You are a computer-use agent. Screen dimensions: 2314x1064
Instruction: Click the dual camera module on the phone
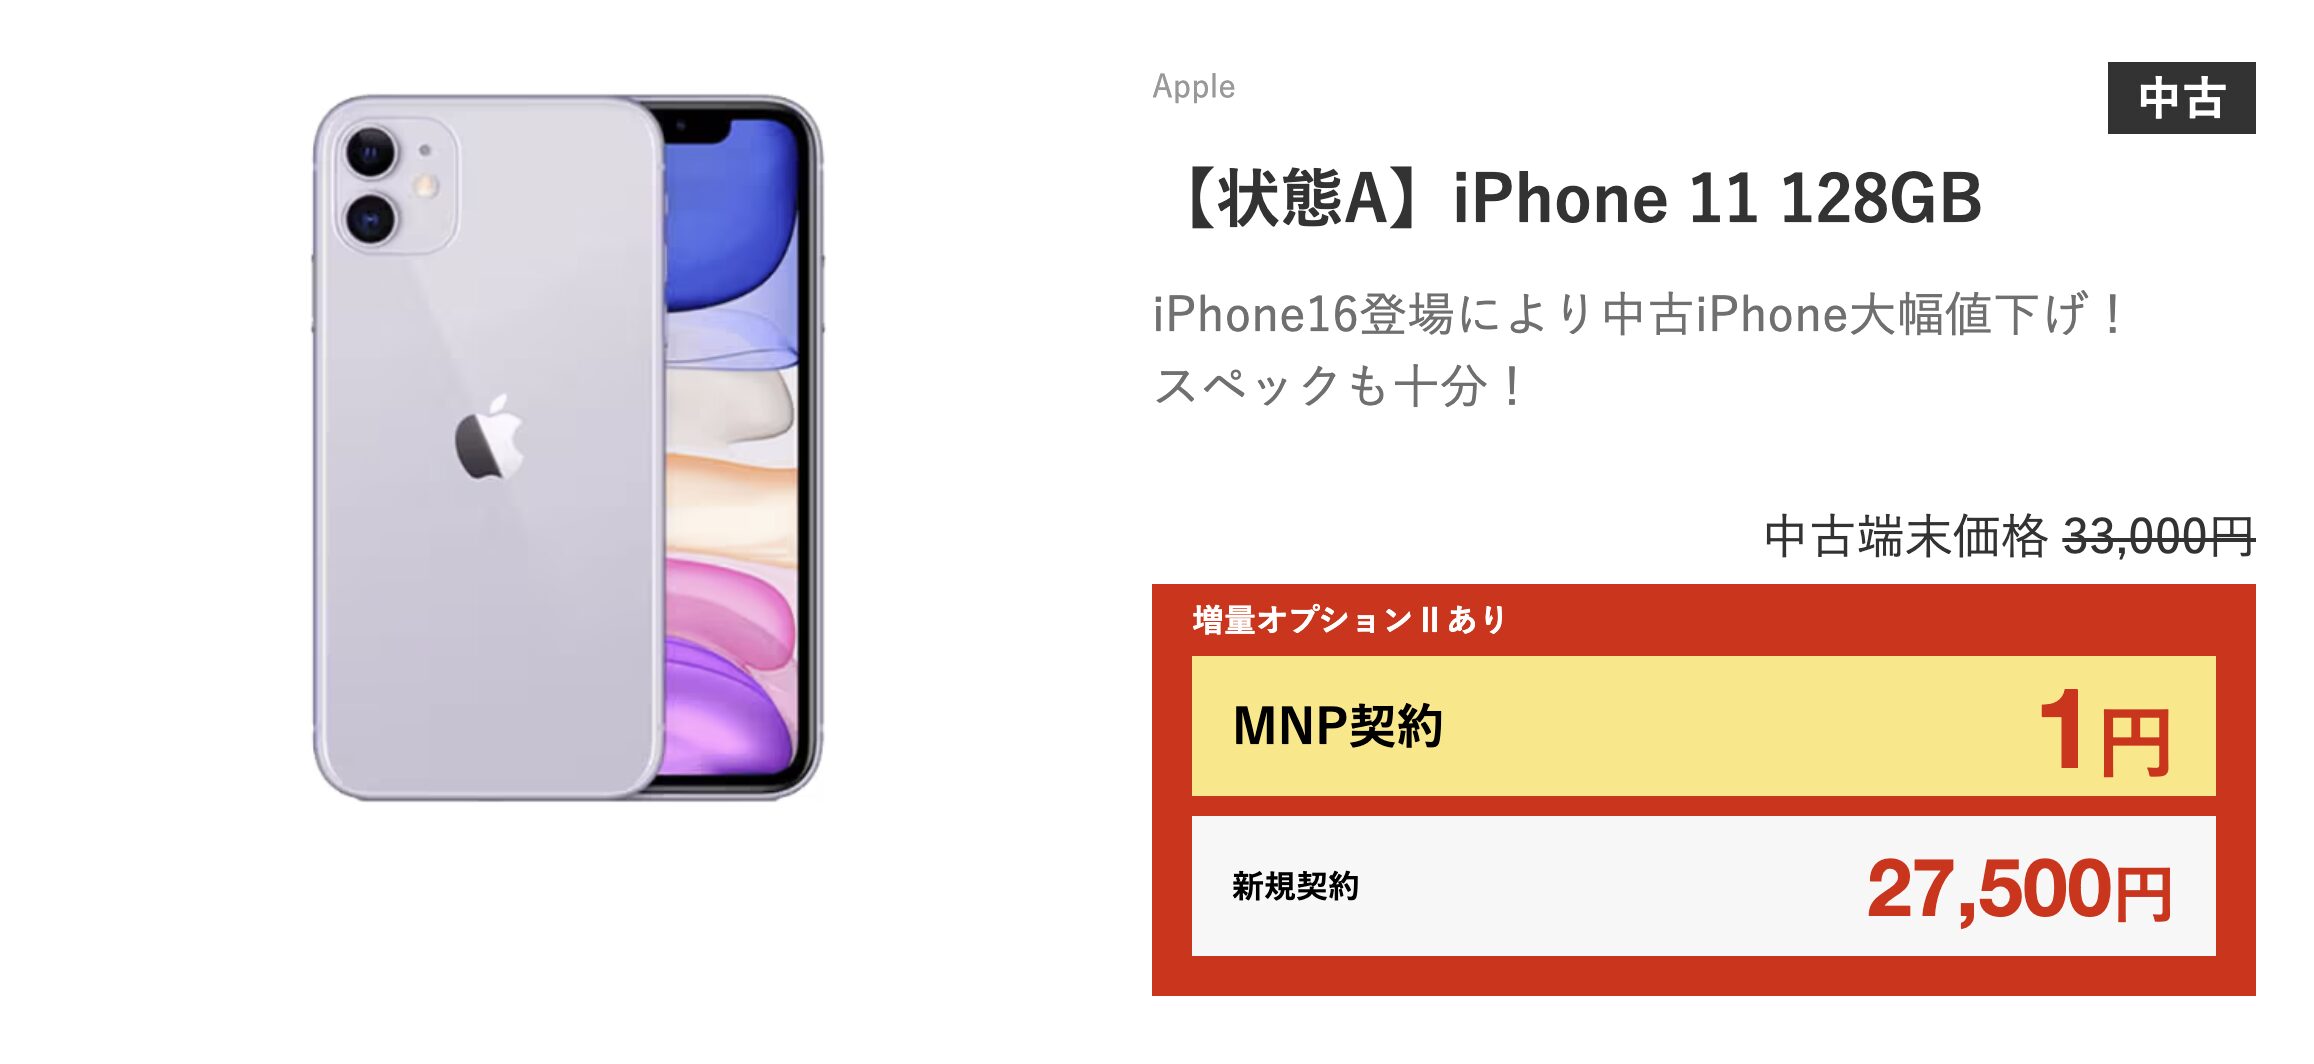point(395,187)
